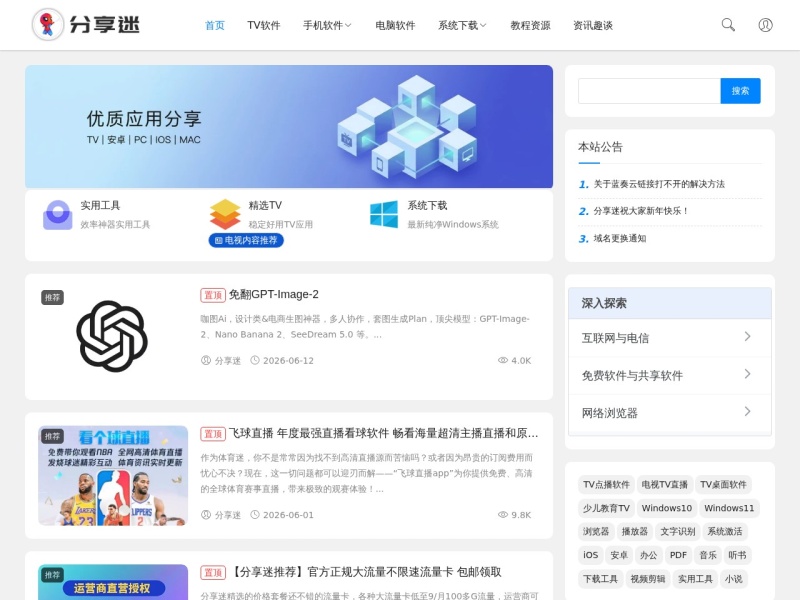The height and width of the screenshot is (600, 800).
Task: Open article title 免翻GPT-Image-2
Action: click(x=273, y=294)
